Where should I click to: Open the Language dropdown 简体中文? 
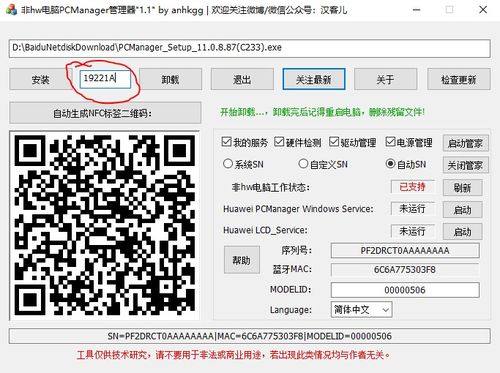tap(361, 310)
